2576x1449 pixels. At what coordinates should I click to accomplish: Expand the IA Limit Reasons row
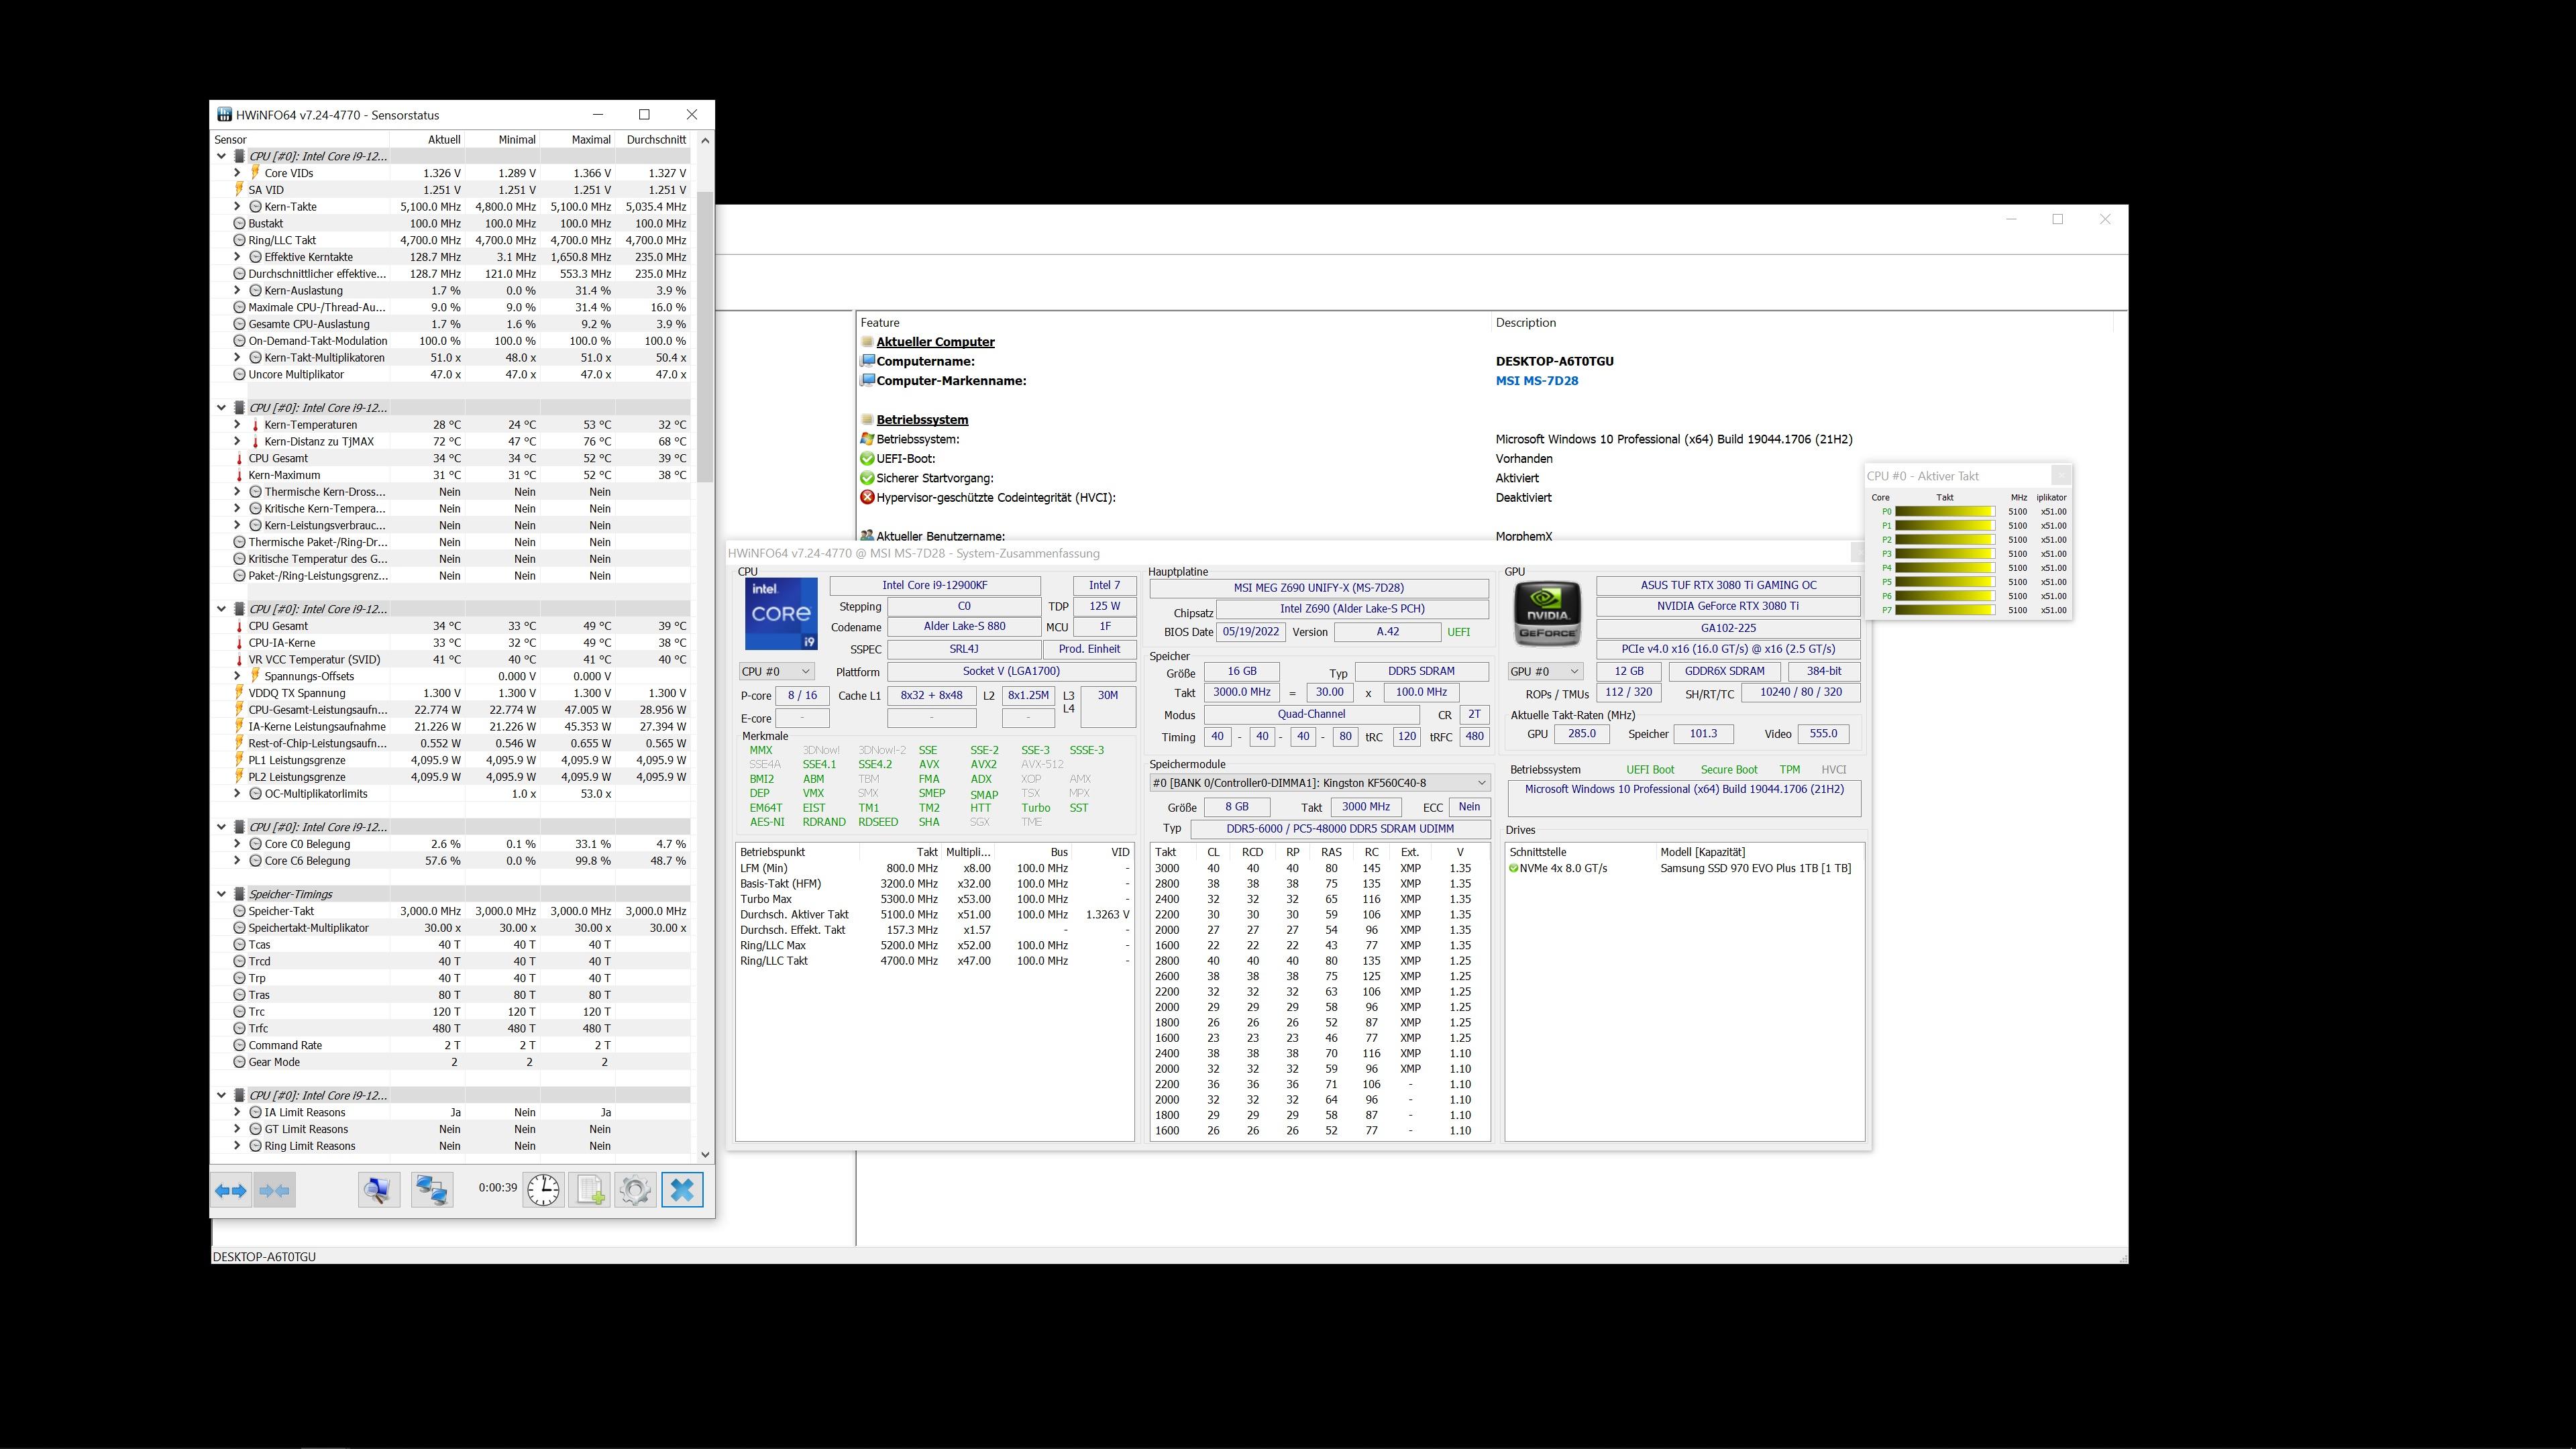(237, 1112)
